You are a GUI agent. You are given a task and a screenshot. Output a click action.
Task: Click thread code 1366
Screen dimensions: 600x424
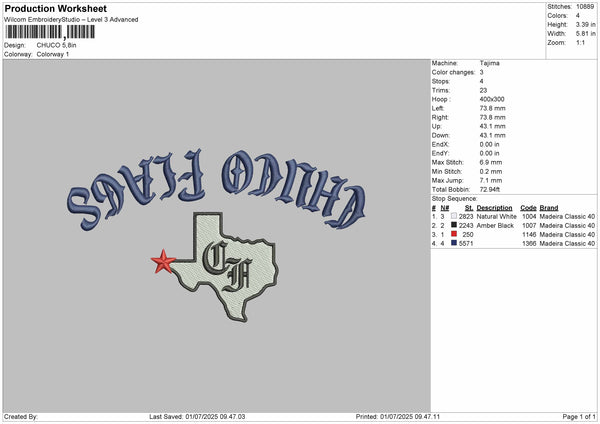529,243
